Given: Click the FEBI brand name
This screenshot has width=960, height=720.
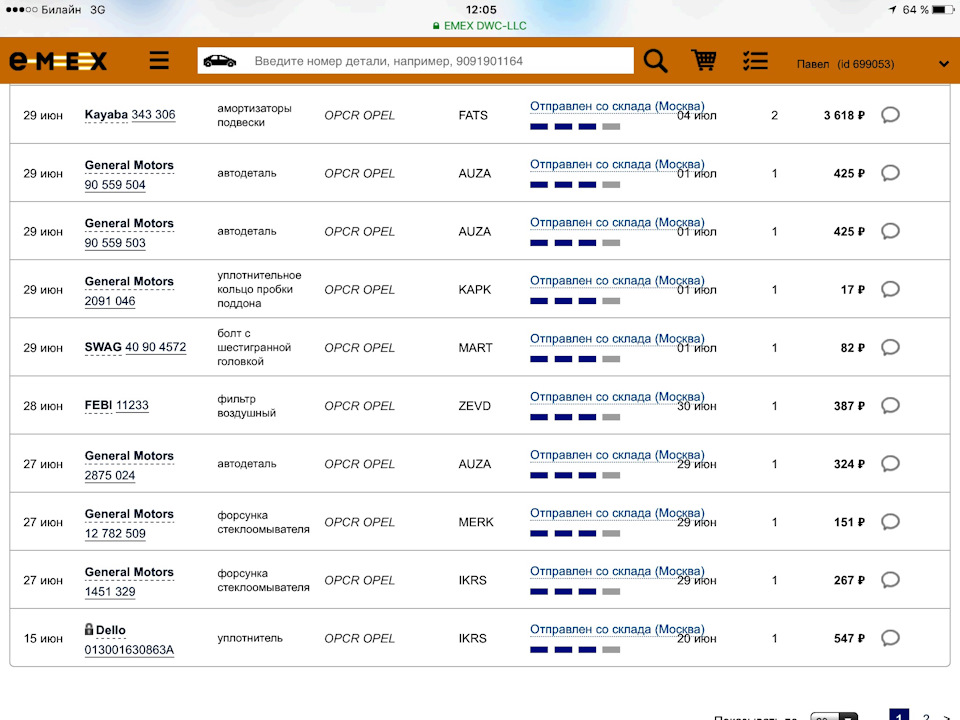Looking at the screenshot, I should point(98,405).
